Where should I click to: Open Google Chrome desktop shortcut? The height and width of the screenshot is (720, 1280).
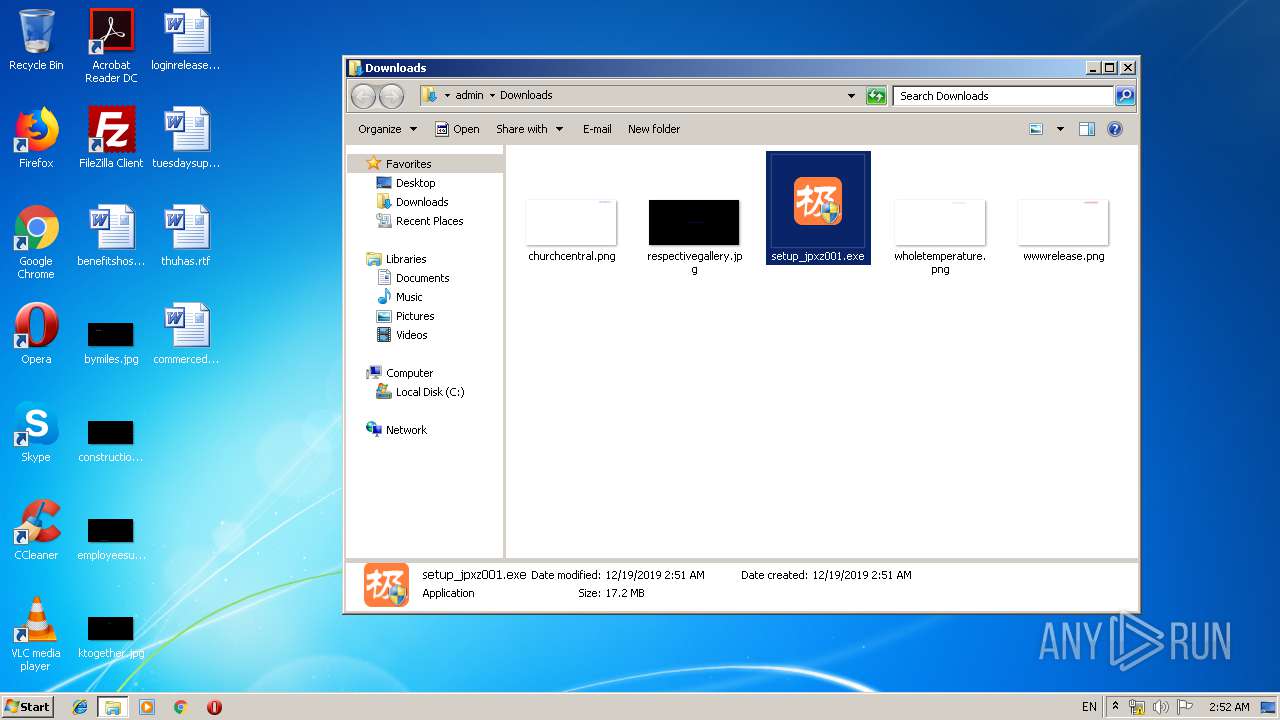pos(36,242)
